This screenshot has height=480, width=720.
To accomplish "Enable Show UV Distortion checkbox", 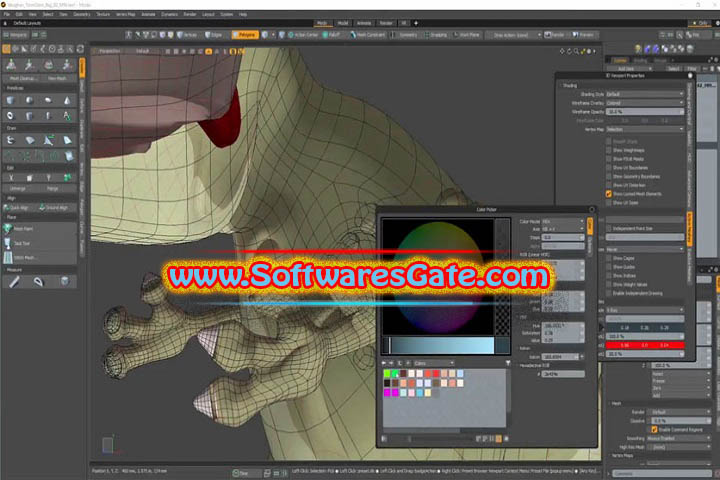I will pyautogui.click(x=609, y=185).
